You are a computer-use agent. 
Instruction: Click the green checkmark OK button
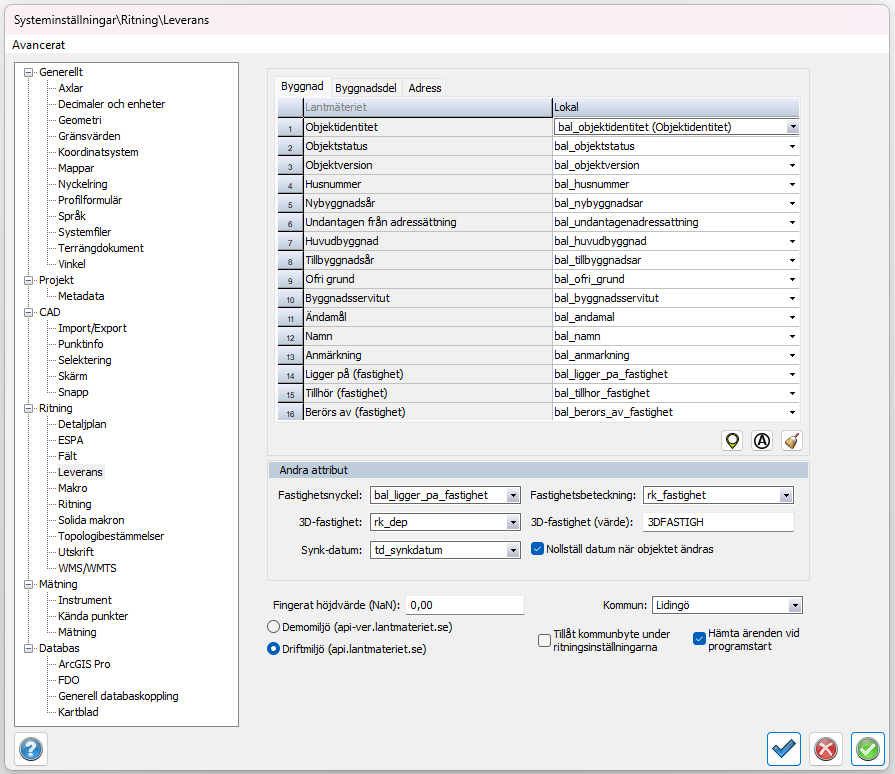[867, 748]
